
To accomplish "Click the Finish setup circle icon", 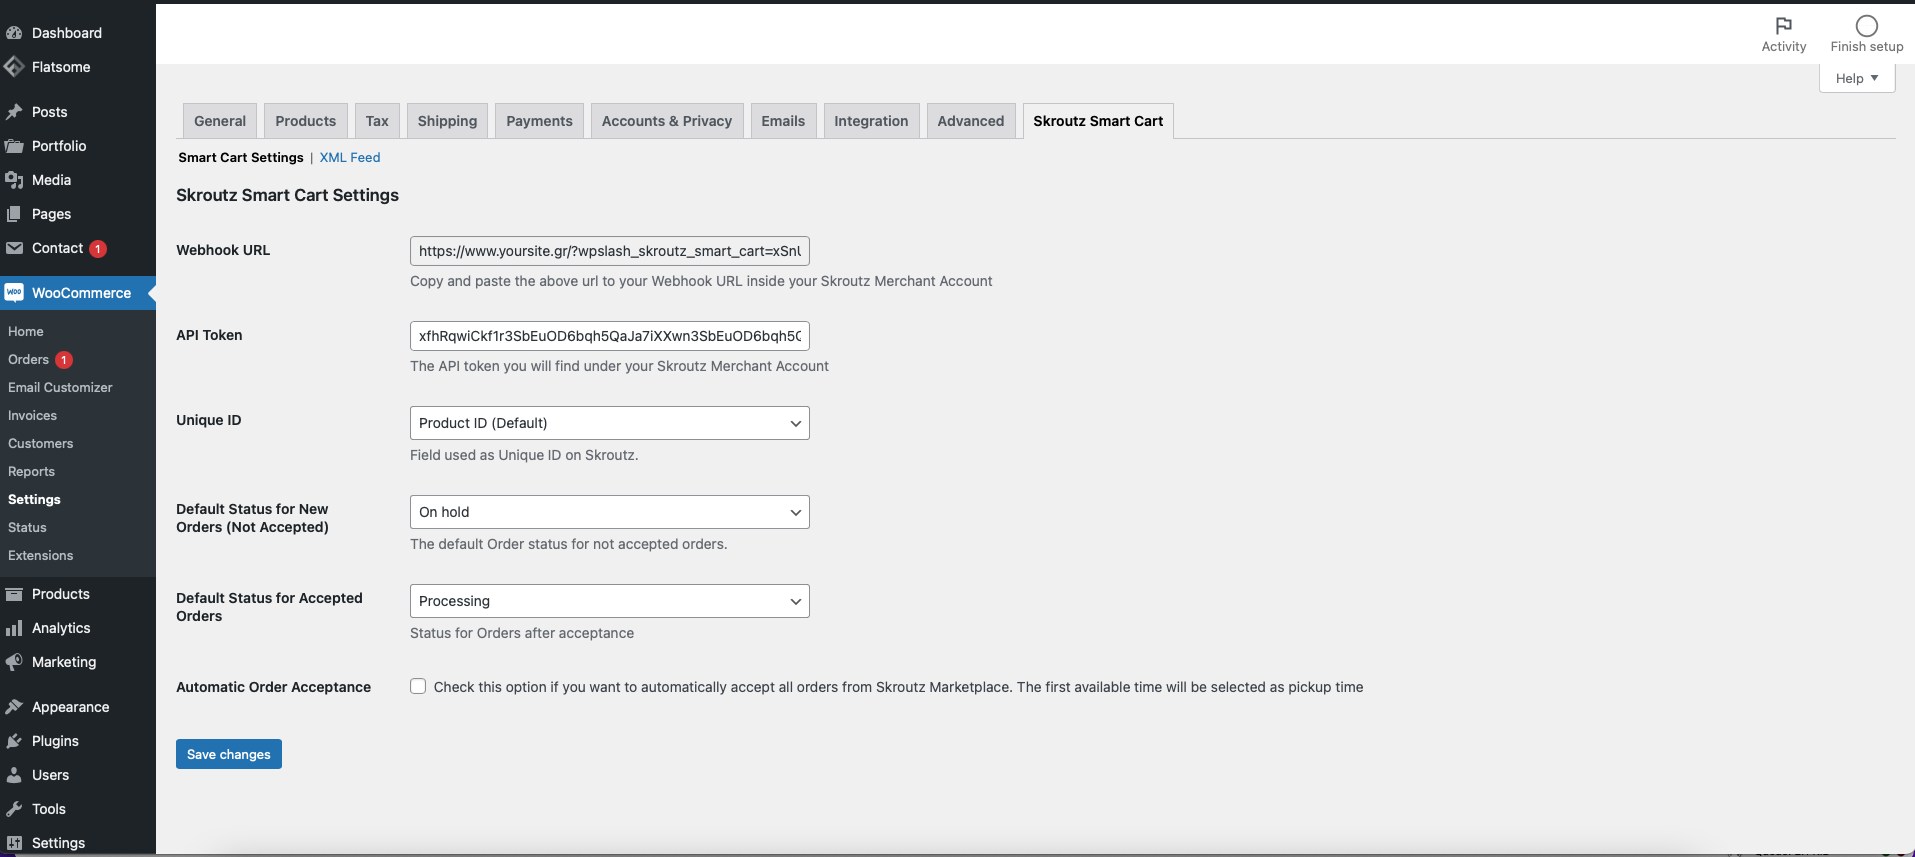I will pos(1867,26).
